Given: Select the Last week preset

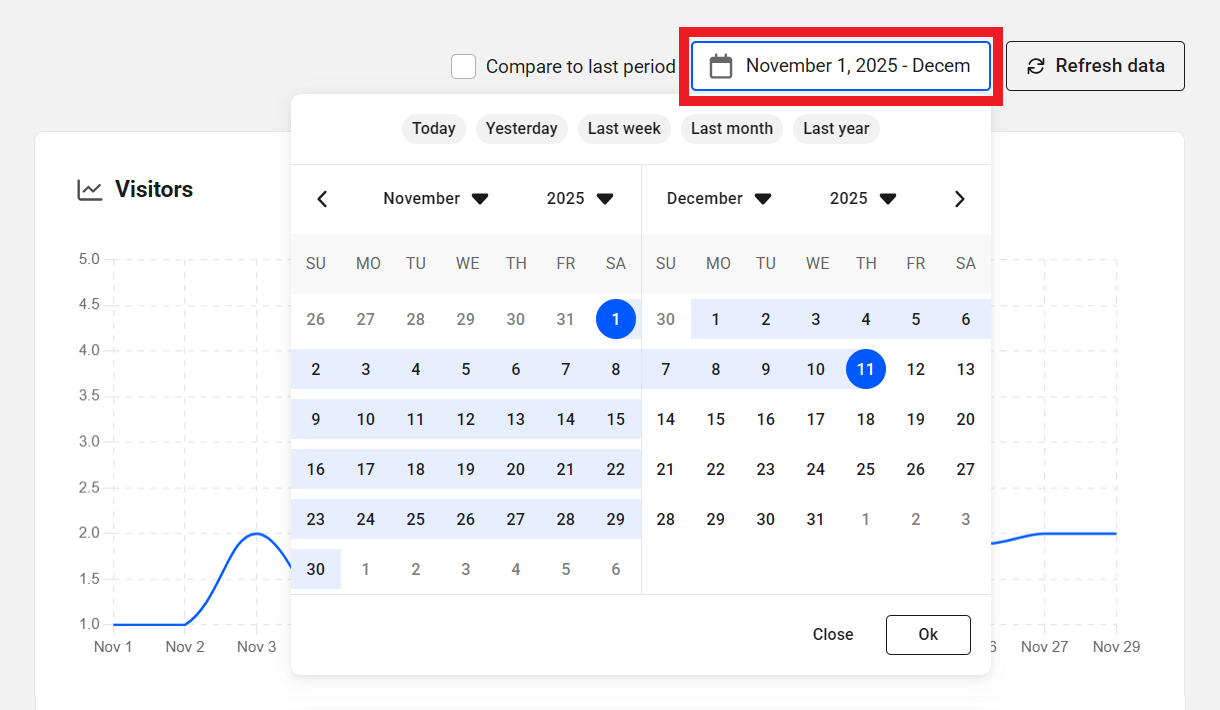Looking at the screenshot, I should (624, 128).
